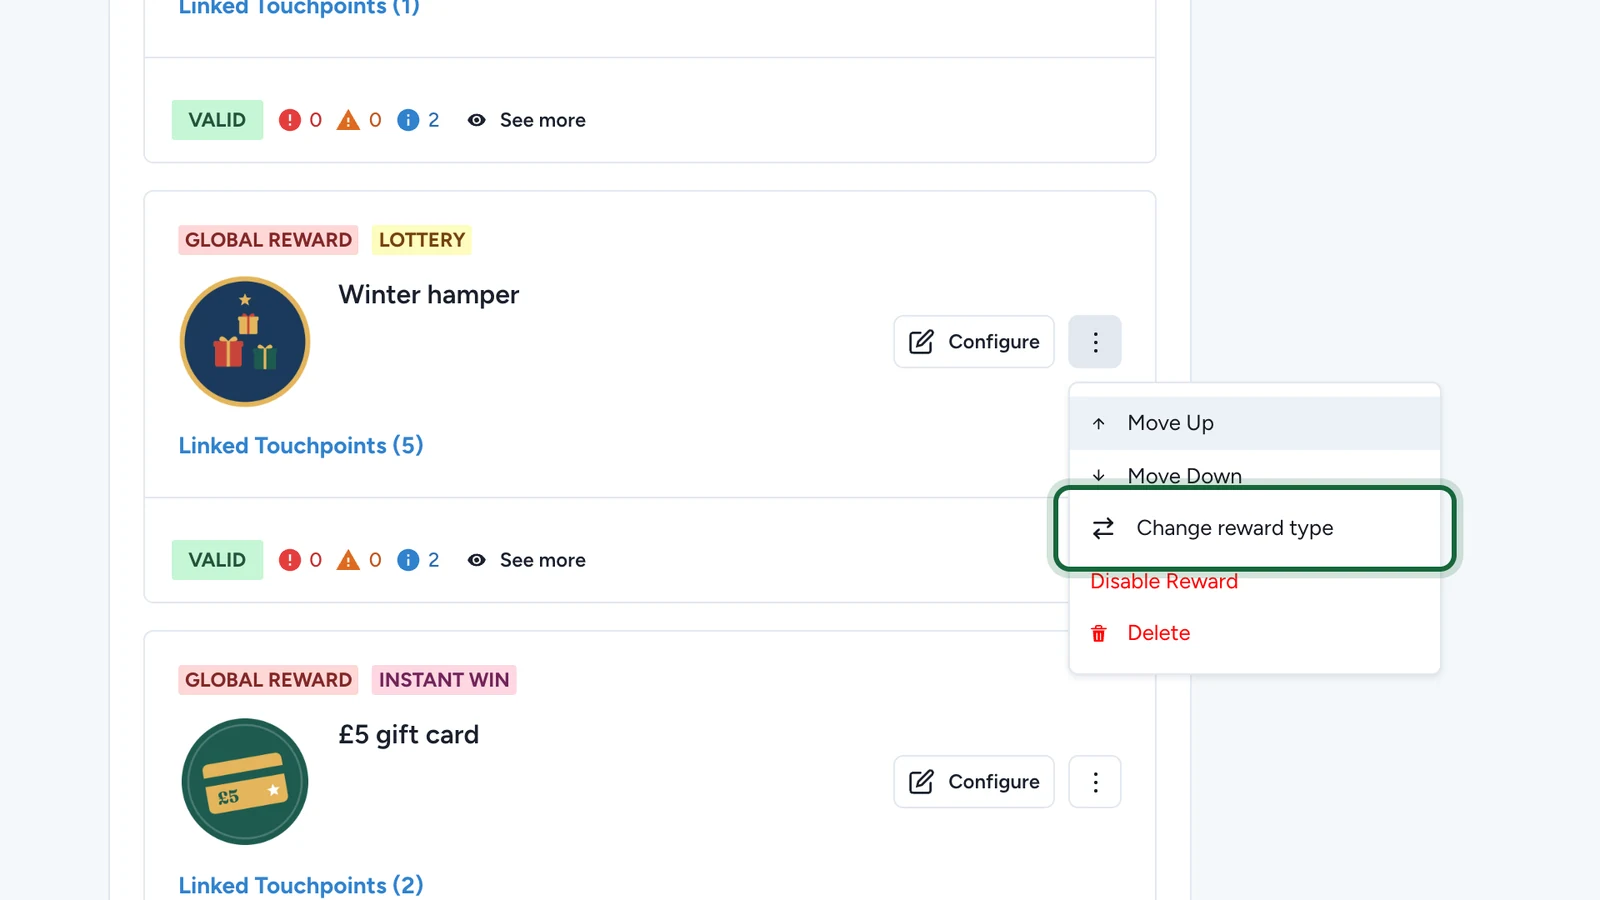
Task: Configure the £5 gift card reward
Action: (x=974, y=782)
